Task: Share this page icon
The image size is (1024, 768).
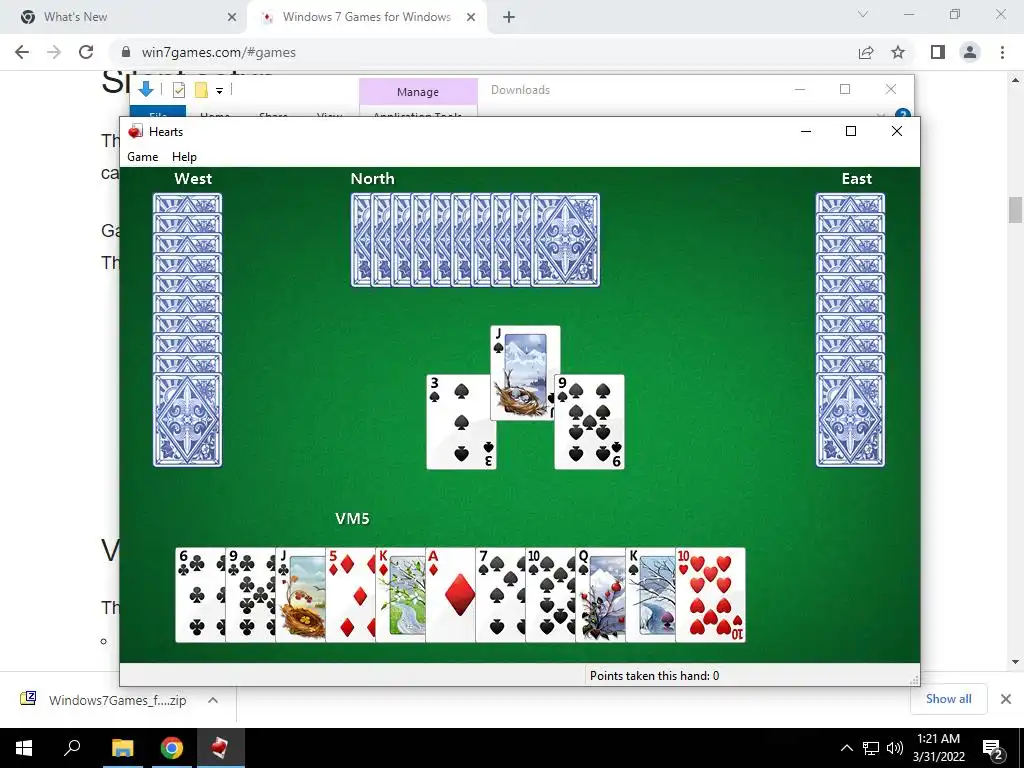Action: coord(866,52)
